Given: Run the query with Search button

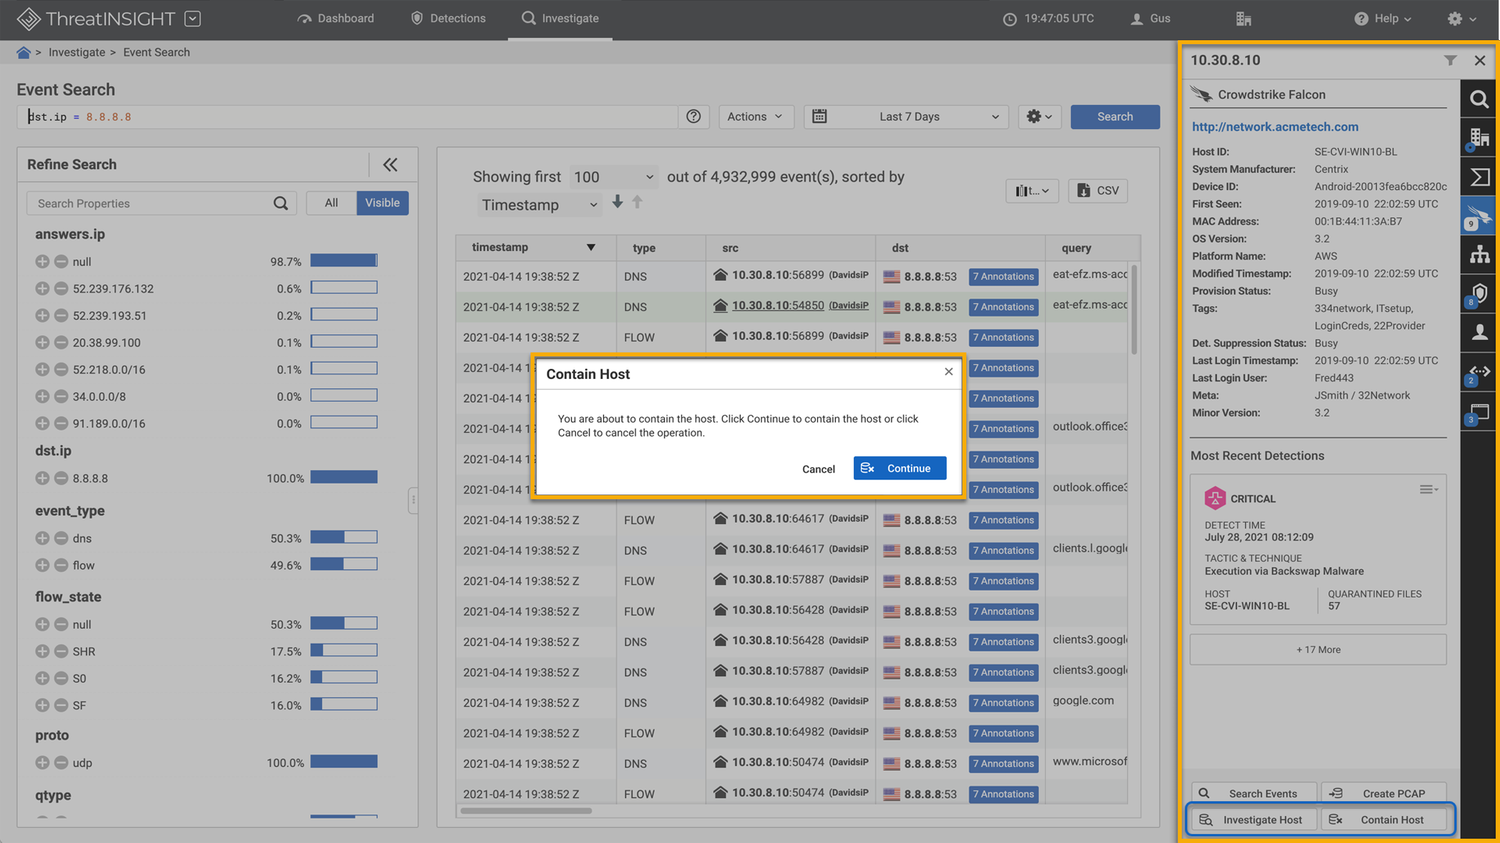Looking at the screenshot, I should point(1115,117).
